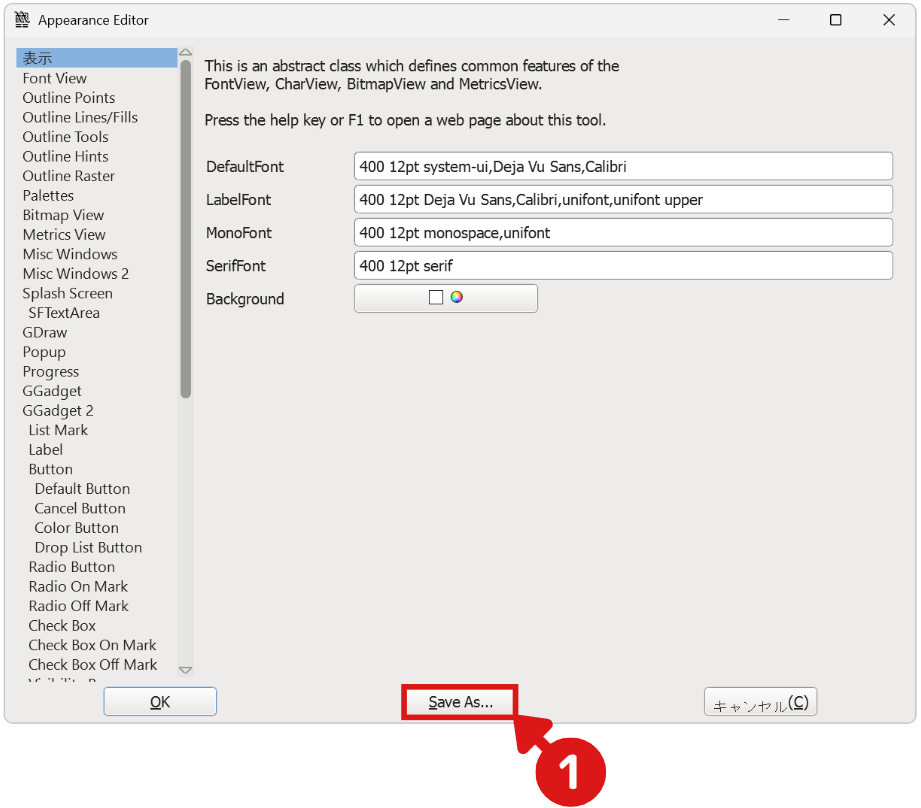Choose Check Box On Mark entry
Viewport: 921px width, 808px height.
coord(92,645)
